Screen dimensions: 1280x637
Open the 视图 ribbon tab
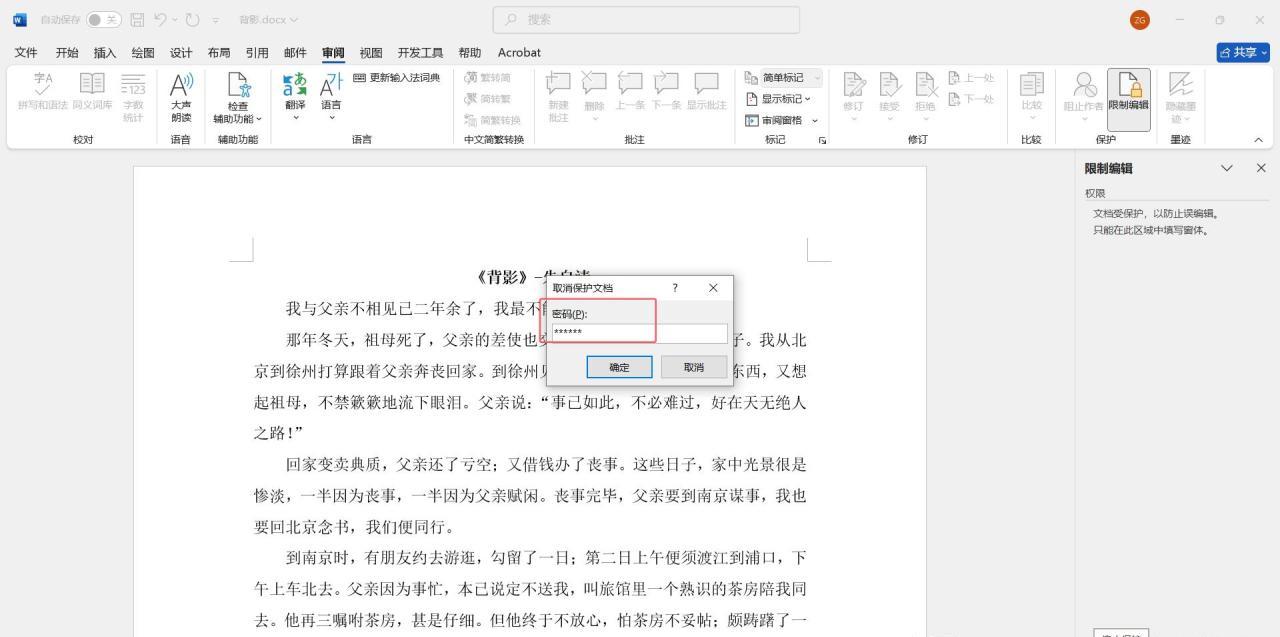coord(370,52)
